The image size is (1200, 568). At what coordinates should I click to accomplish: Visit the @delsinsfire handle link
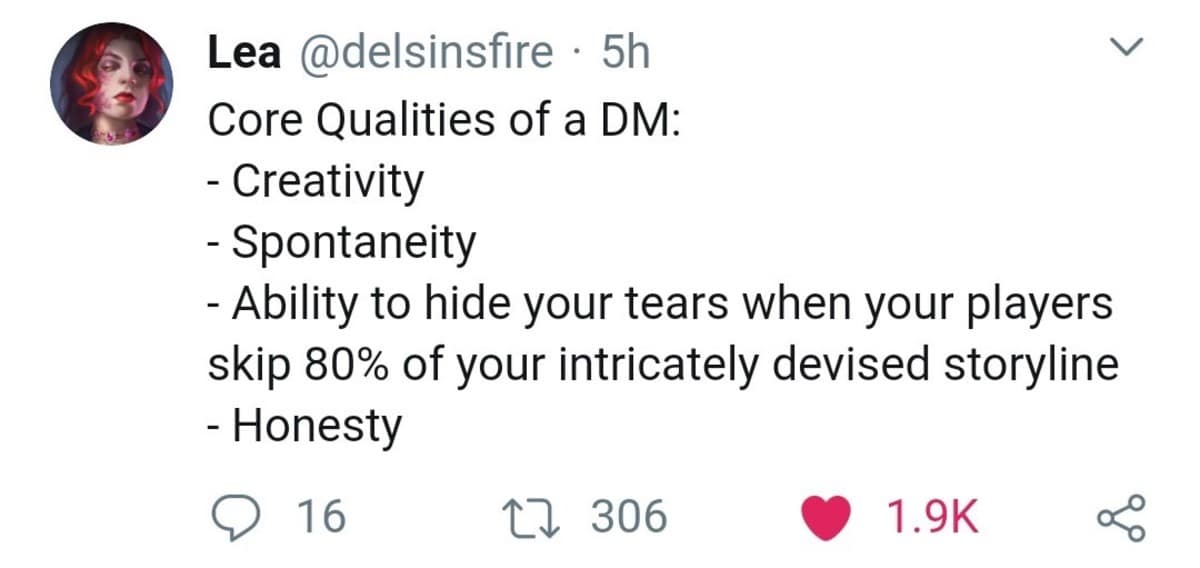(424, 54)
